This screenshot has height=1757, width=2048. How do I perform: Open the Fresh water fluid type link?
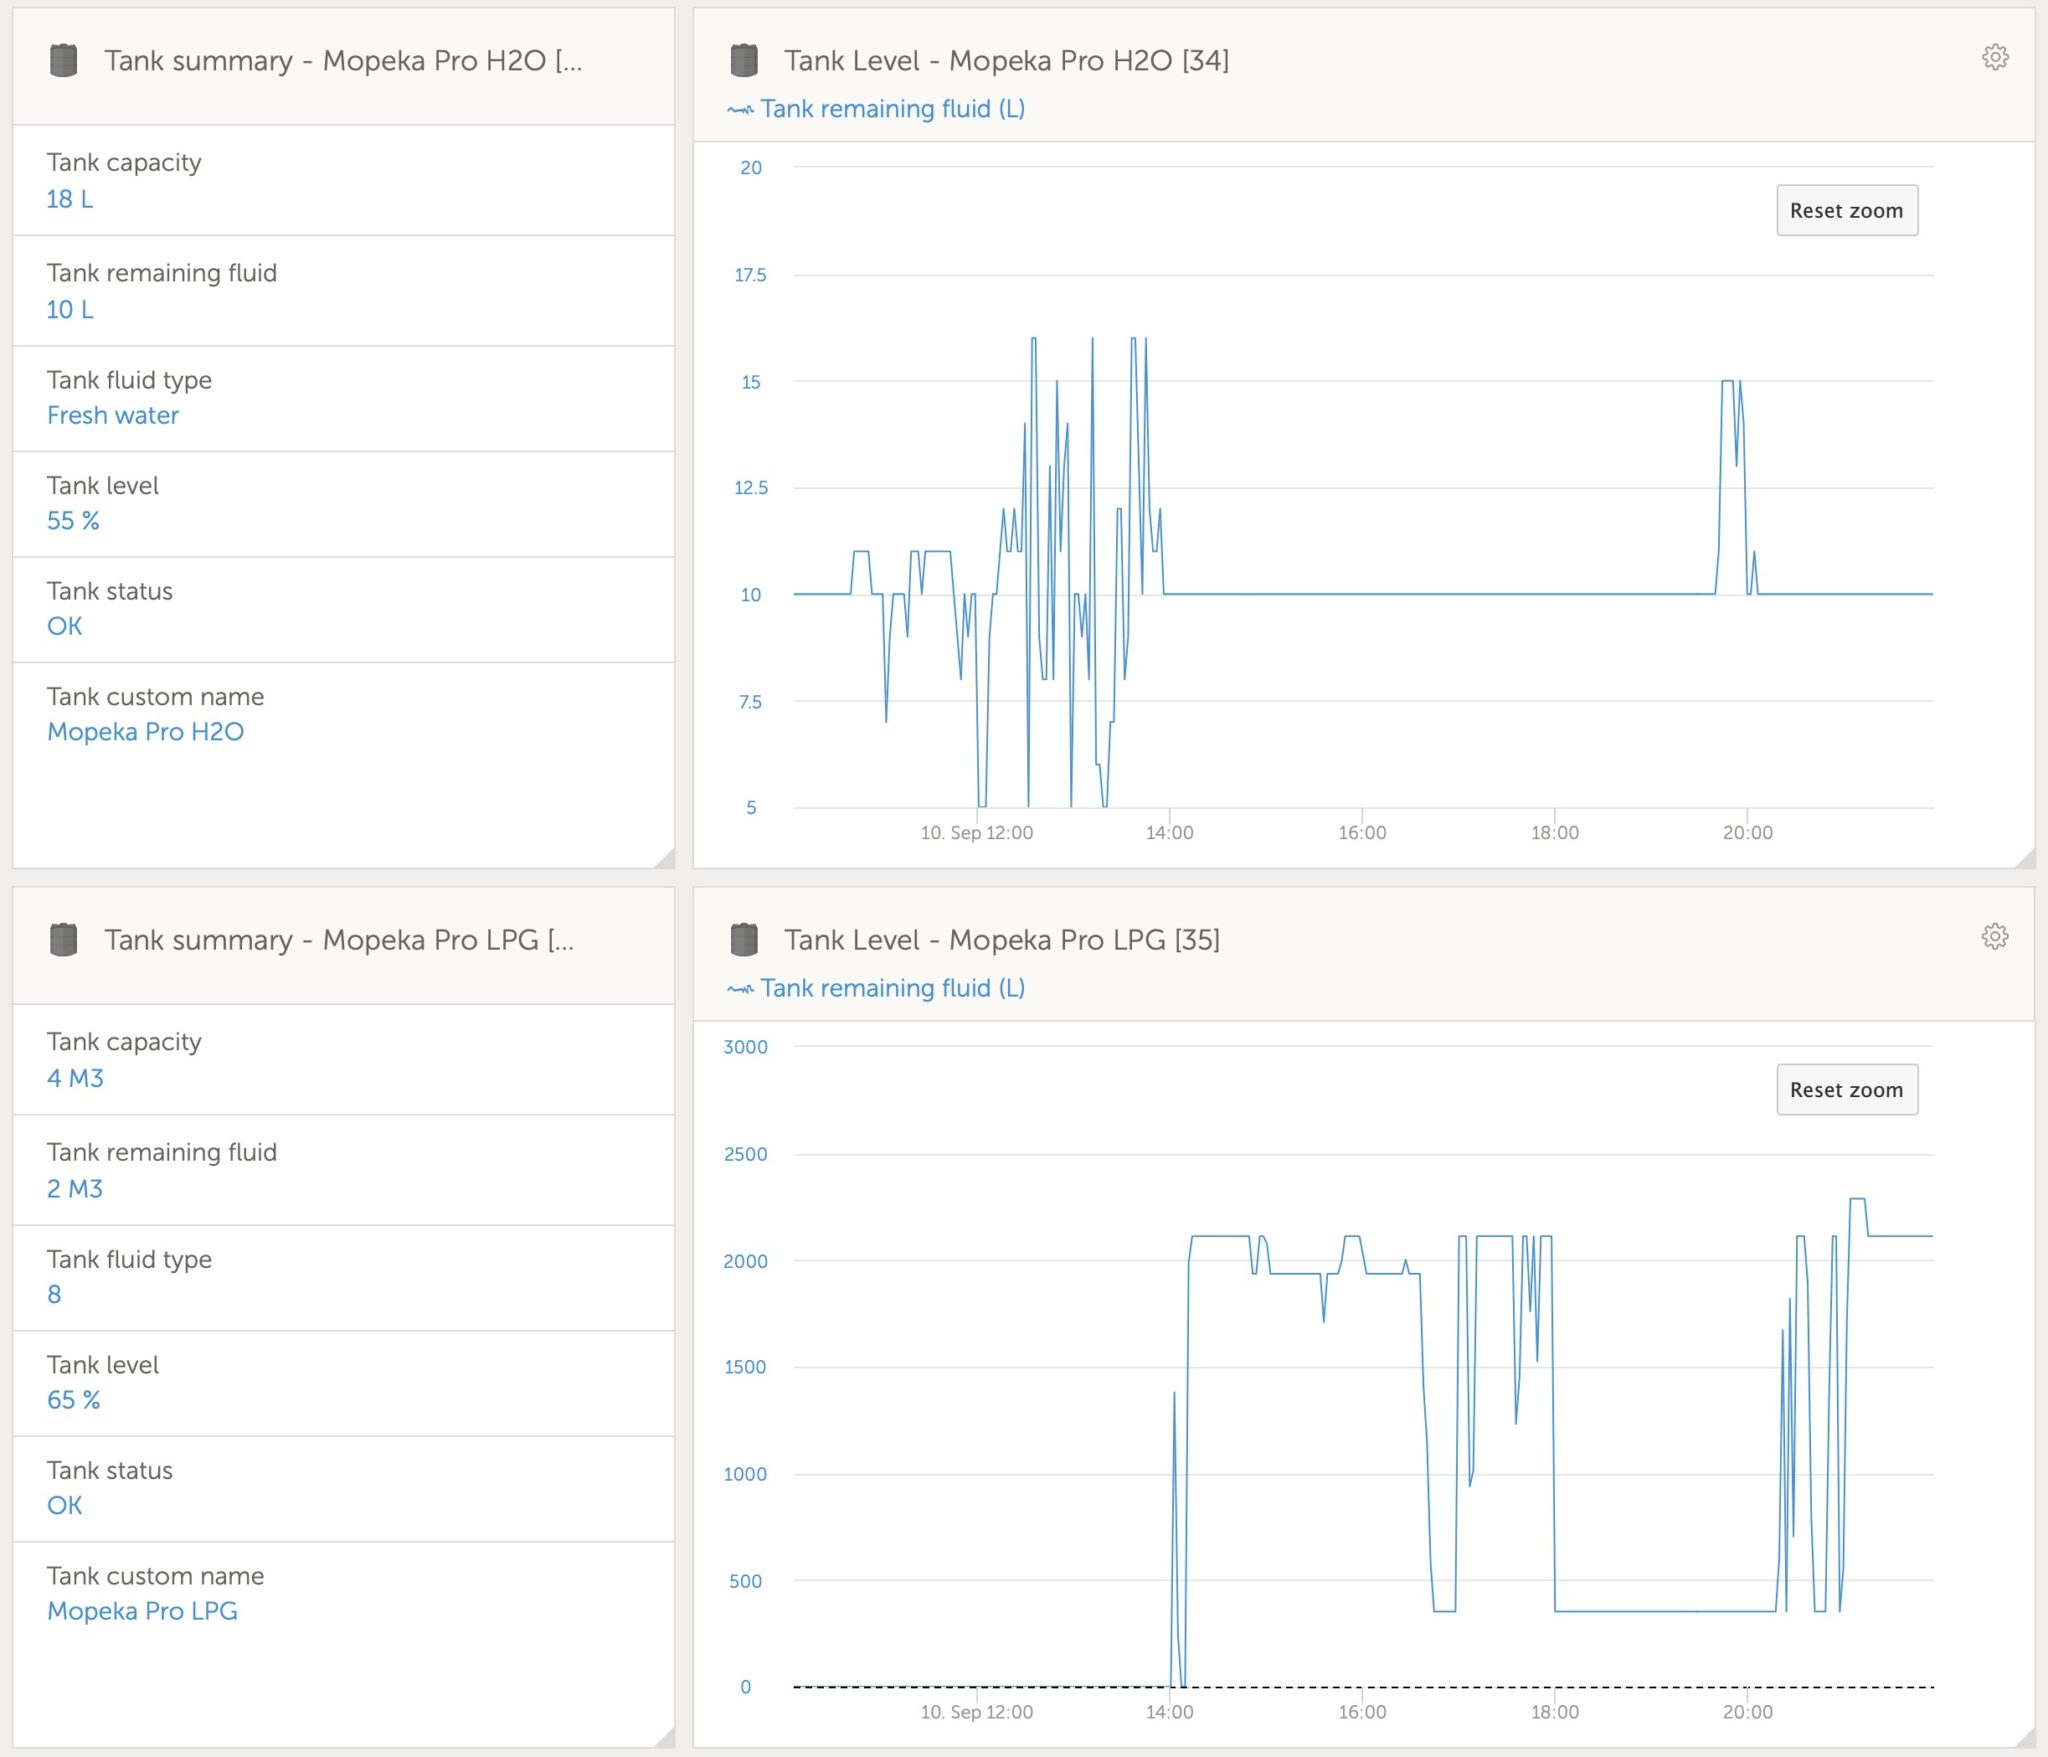[x=113, y=415]
